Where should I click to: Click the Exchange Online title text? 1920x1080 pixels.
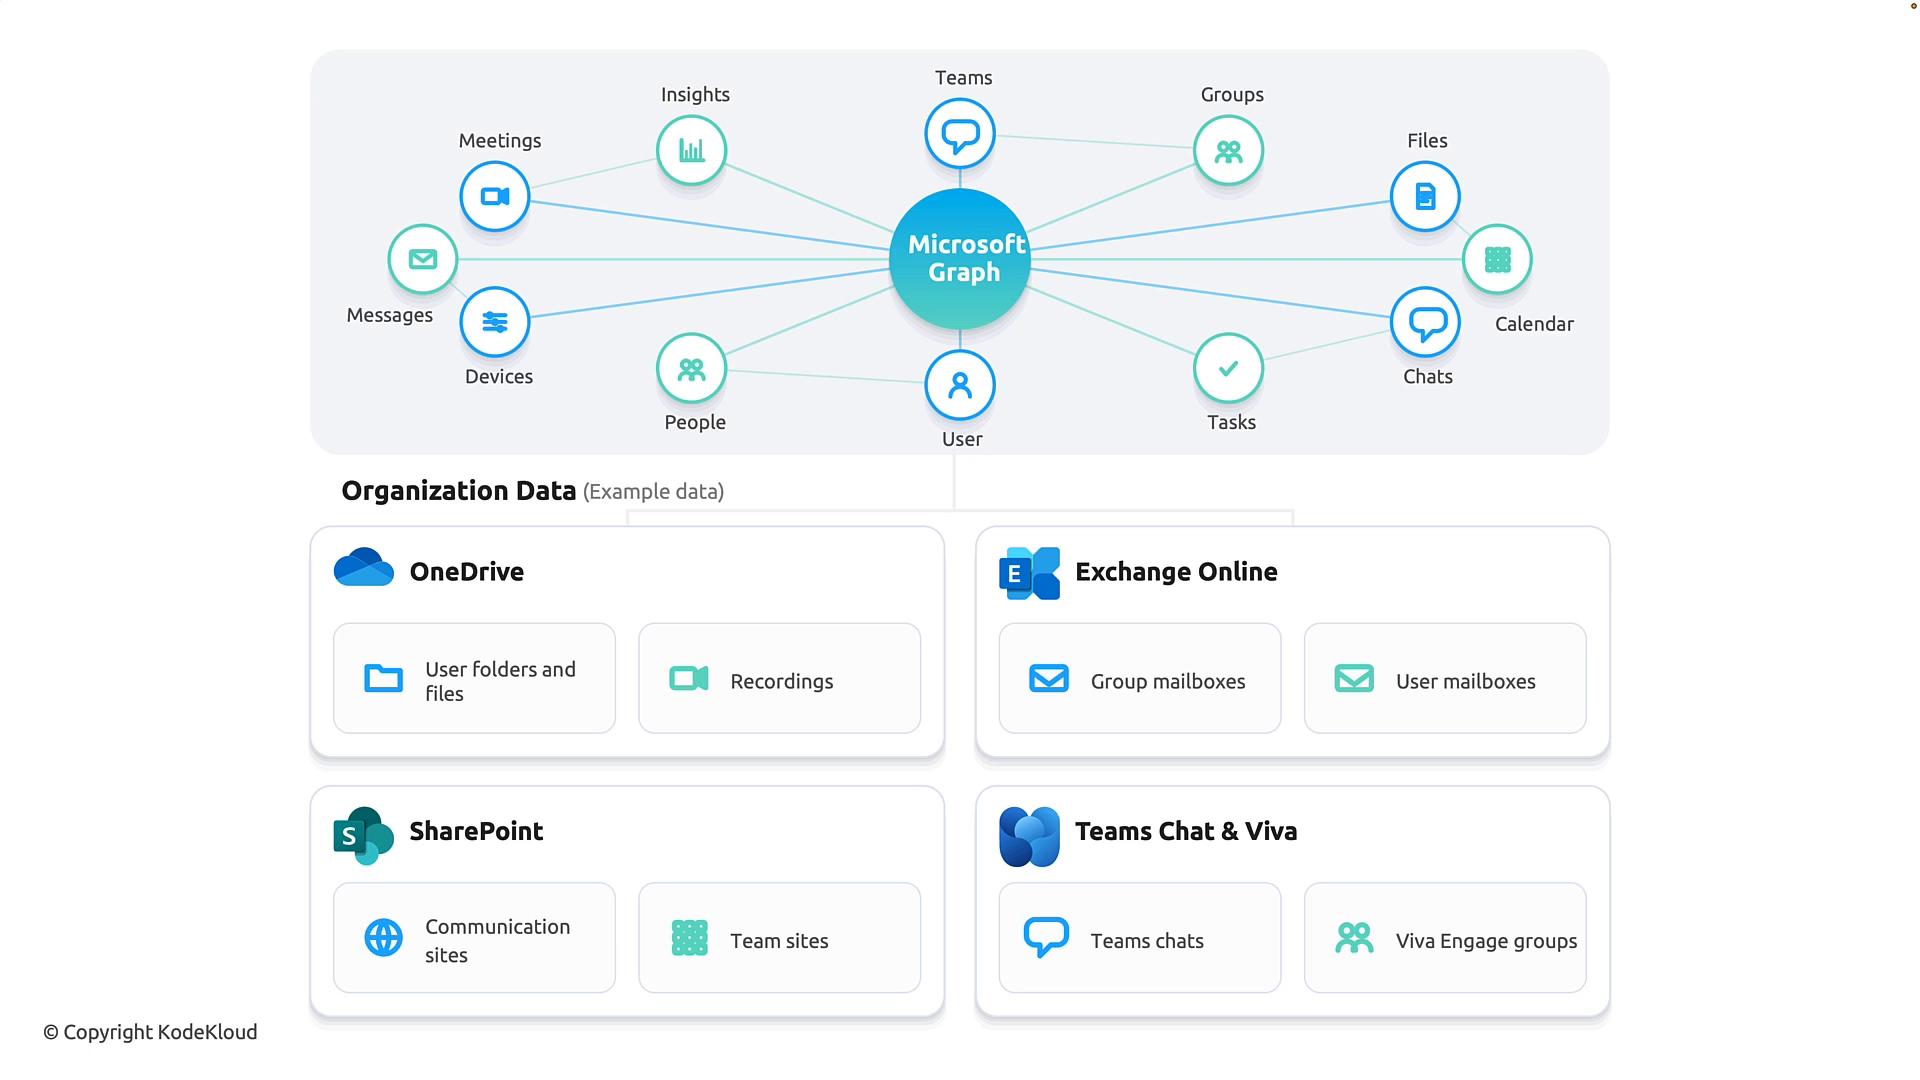(1176, 572)
